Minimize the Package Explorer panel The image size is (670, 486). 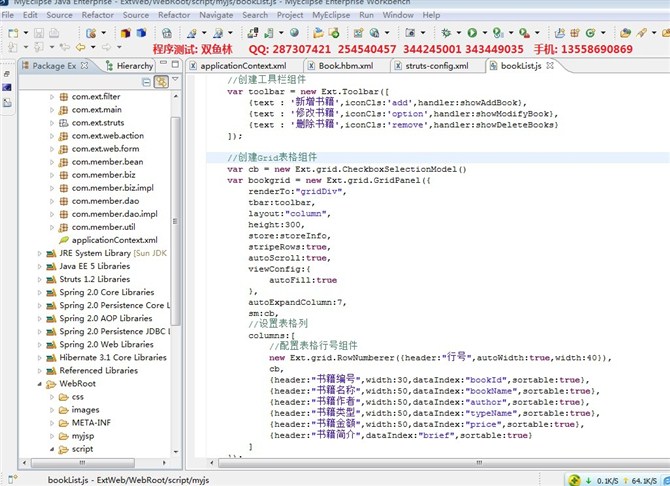163,63
